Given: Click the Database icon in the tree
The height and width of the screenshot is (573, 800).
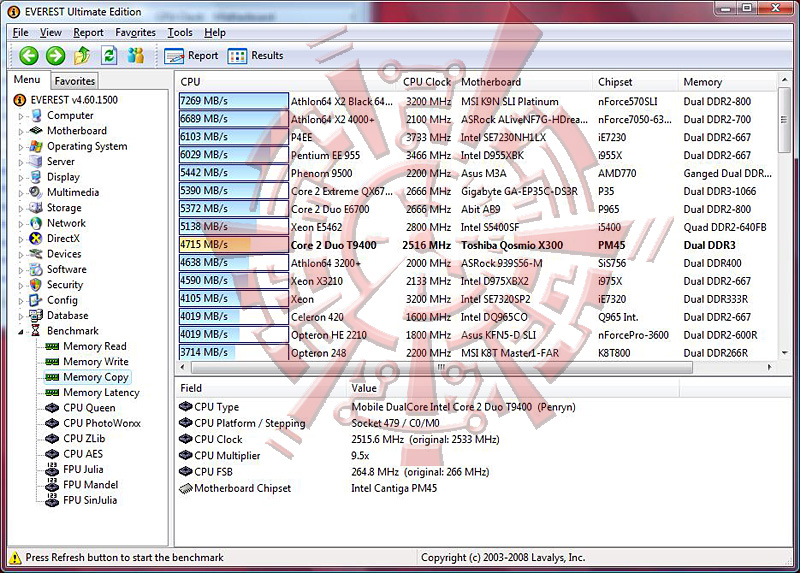Looking at the screenshot, I should 36,315.
